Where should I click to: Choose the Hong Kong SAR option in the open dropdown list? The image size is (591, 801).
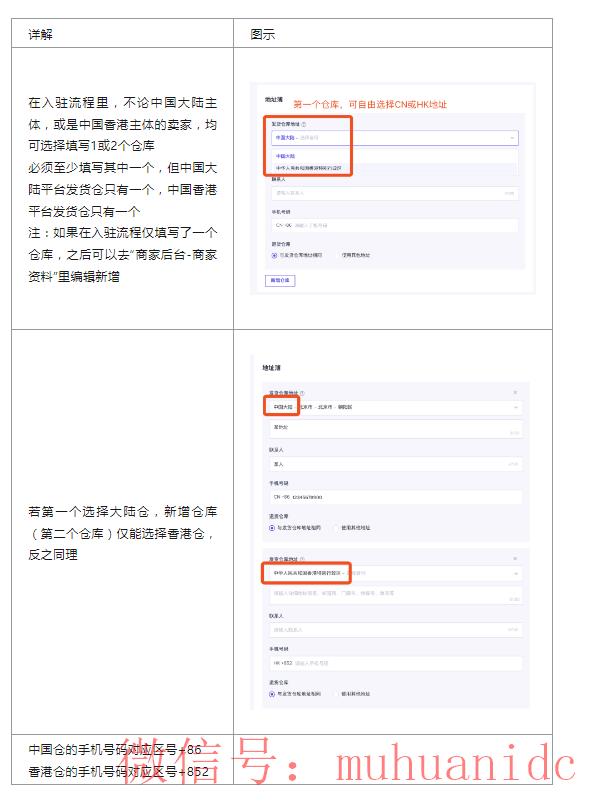pos(309,168)
